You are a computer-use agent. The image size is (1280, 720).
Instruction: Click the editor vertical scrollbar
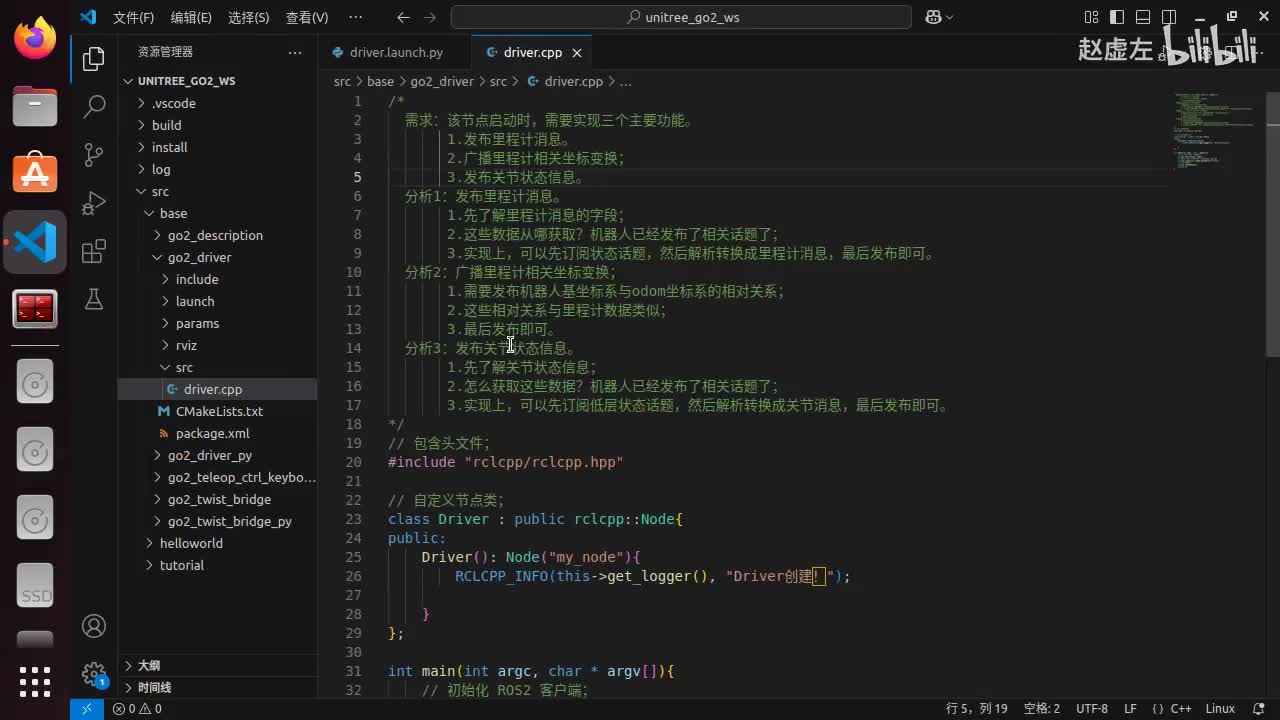click(1272, 225)
